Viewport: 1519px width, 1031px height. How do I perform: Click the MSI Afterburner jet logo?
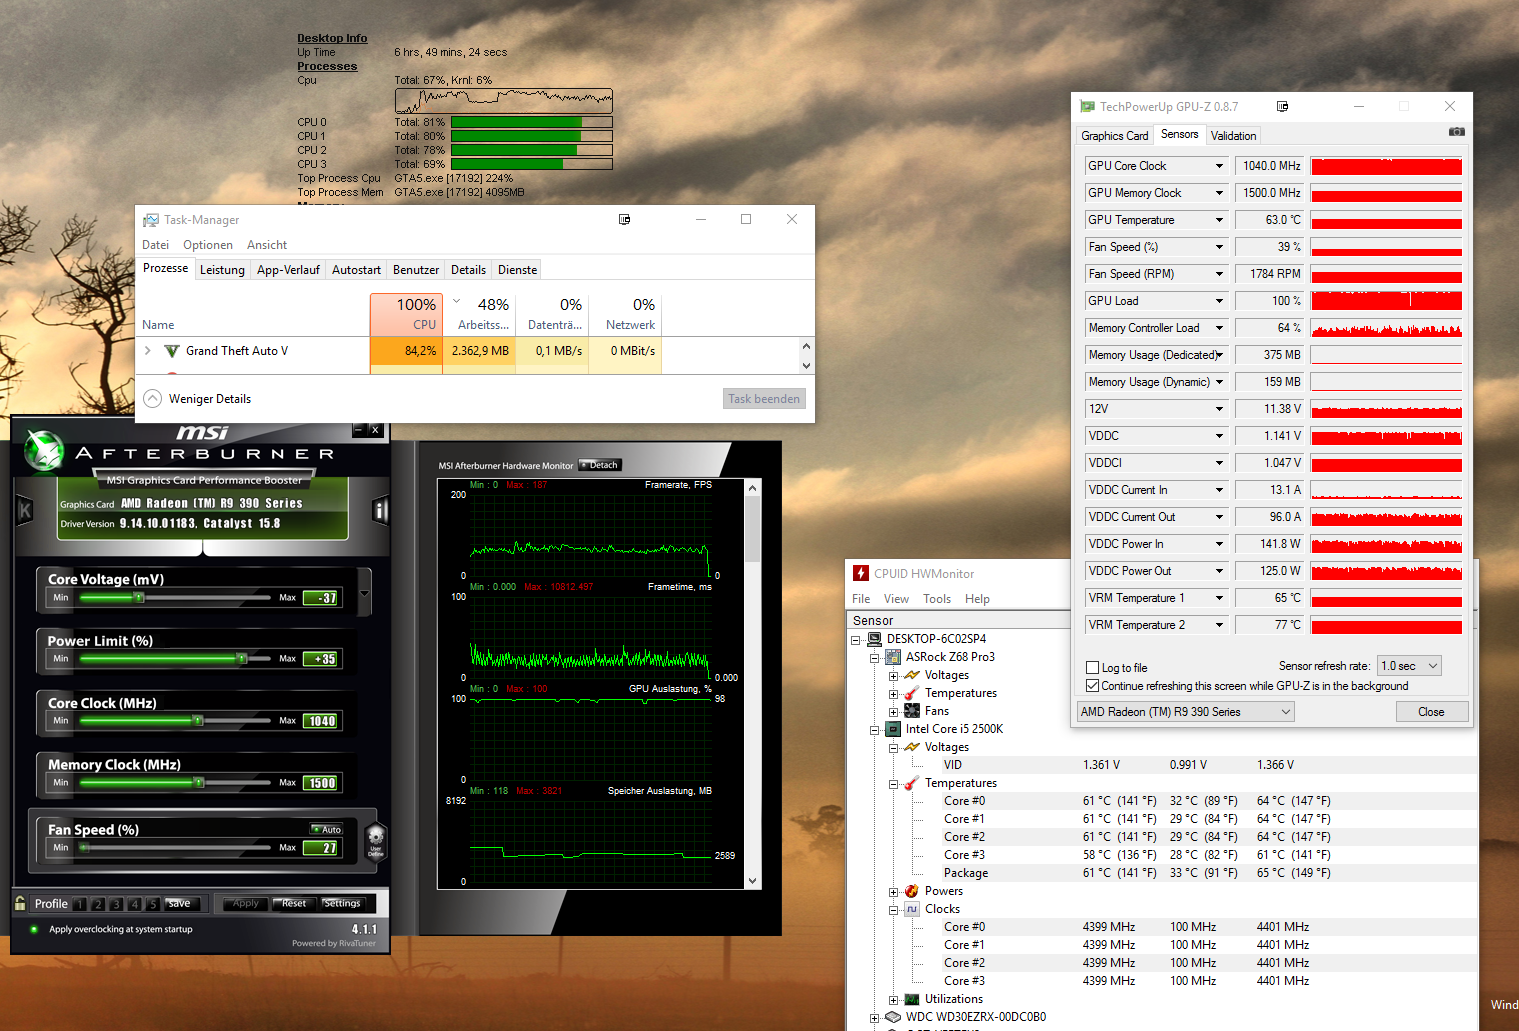click(44, 450)
